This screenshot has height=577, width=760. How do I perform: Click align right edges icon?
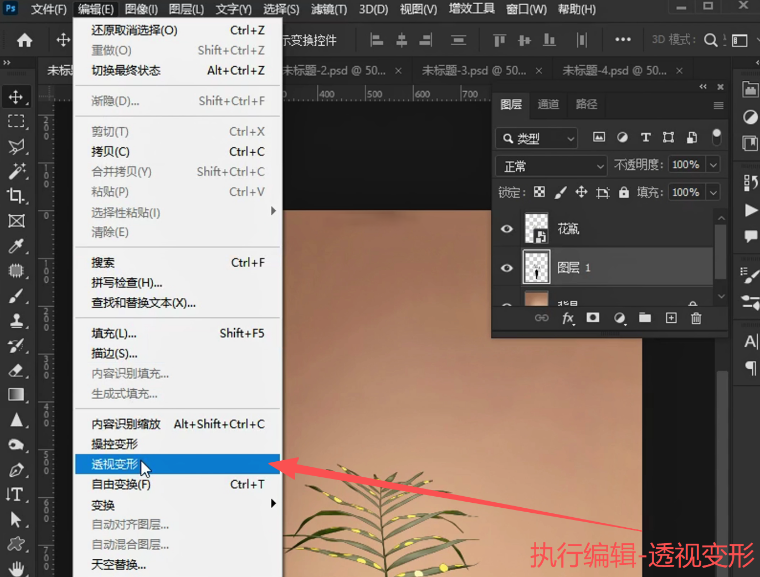point(426,40)
